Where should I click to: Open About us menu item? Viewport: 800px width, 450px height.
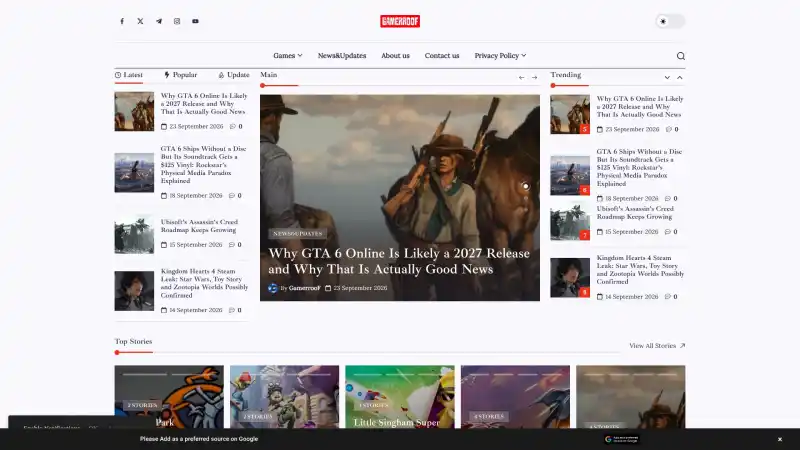395,56
